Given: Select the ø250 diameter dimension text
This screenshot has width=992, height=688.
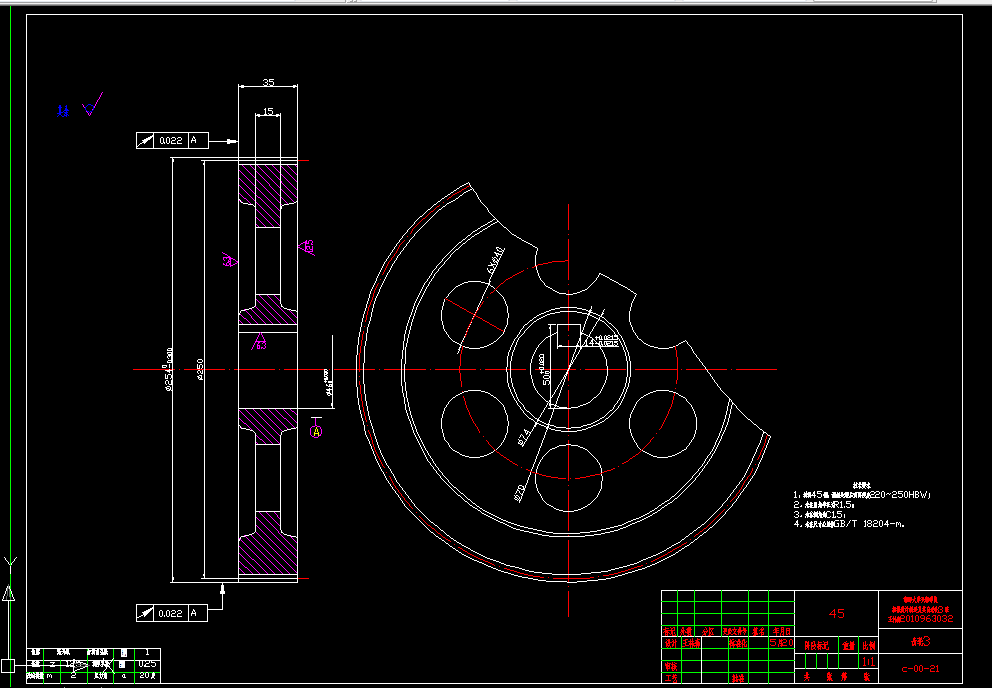Looking at the screenshot, I should [200, 370].
